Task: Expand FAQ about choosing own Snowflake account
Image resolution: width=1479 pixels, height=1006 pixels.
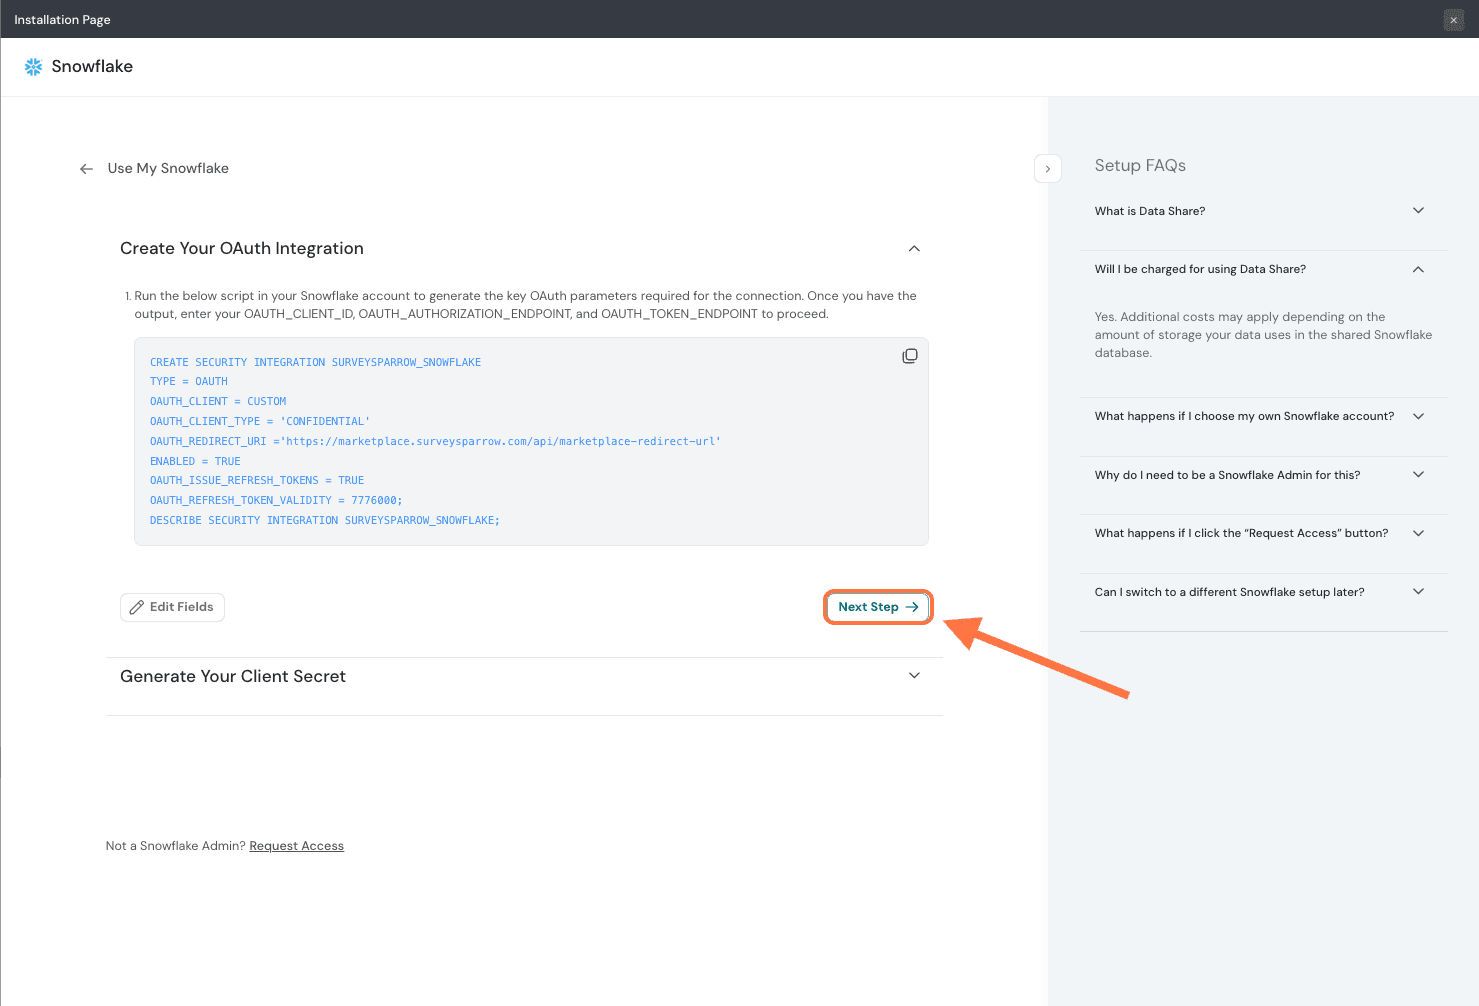Action: [1417, 416]
